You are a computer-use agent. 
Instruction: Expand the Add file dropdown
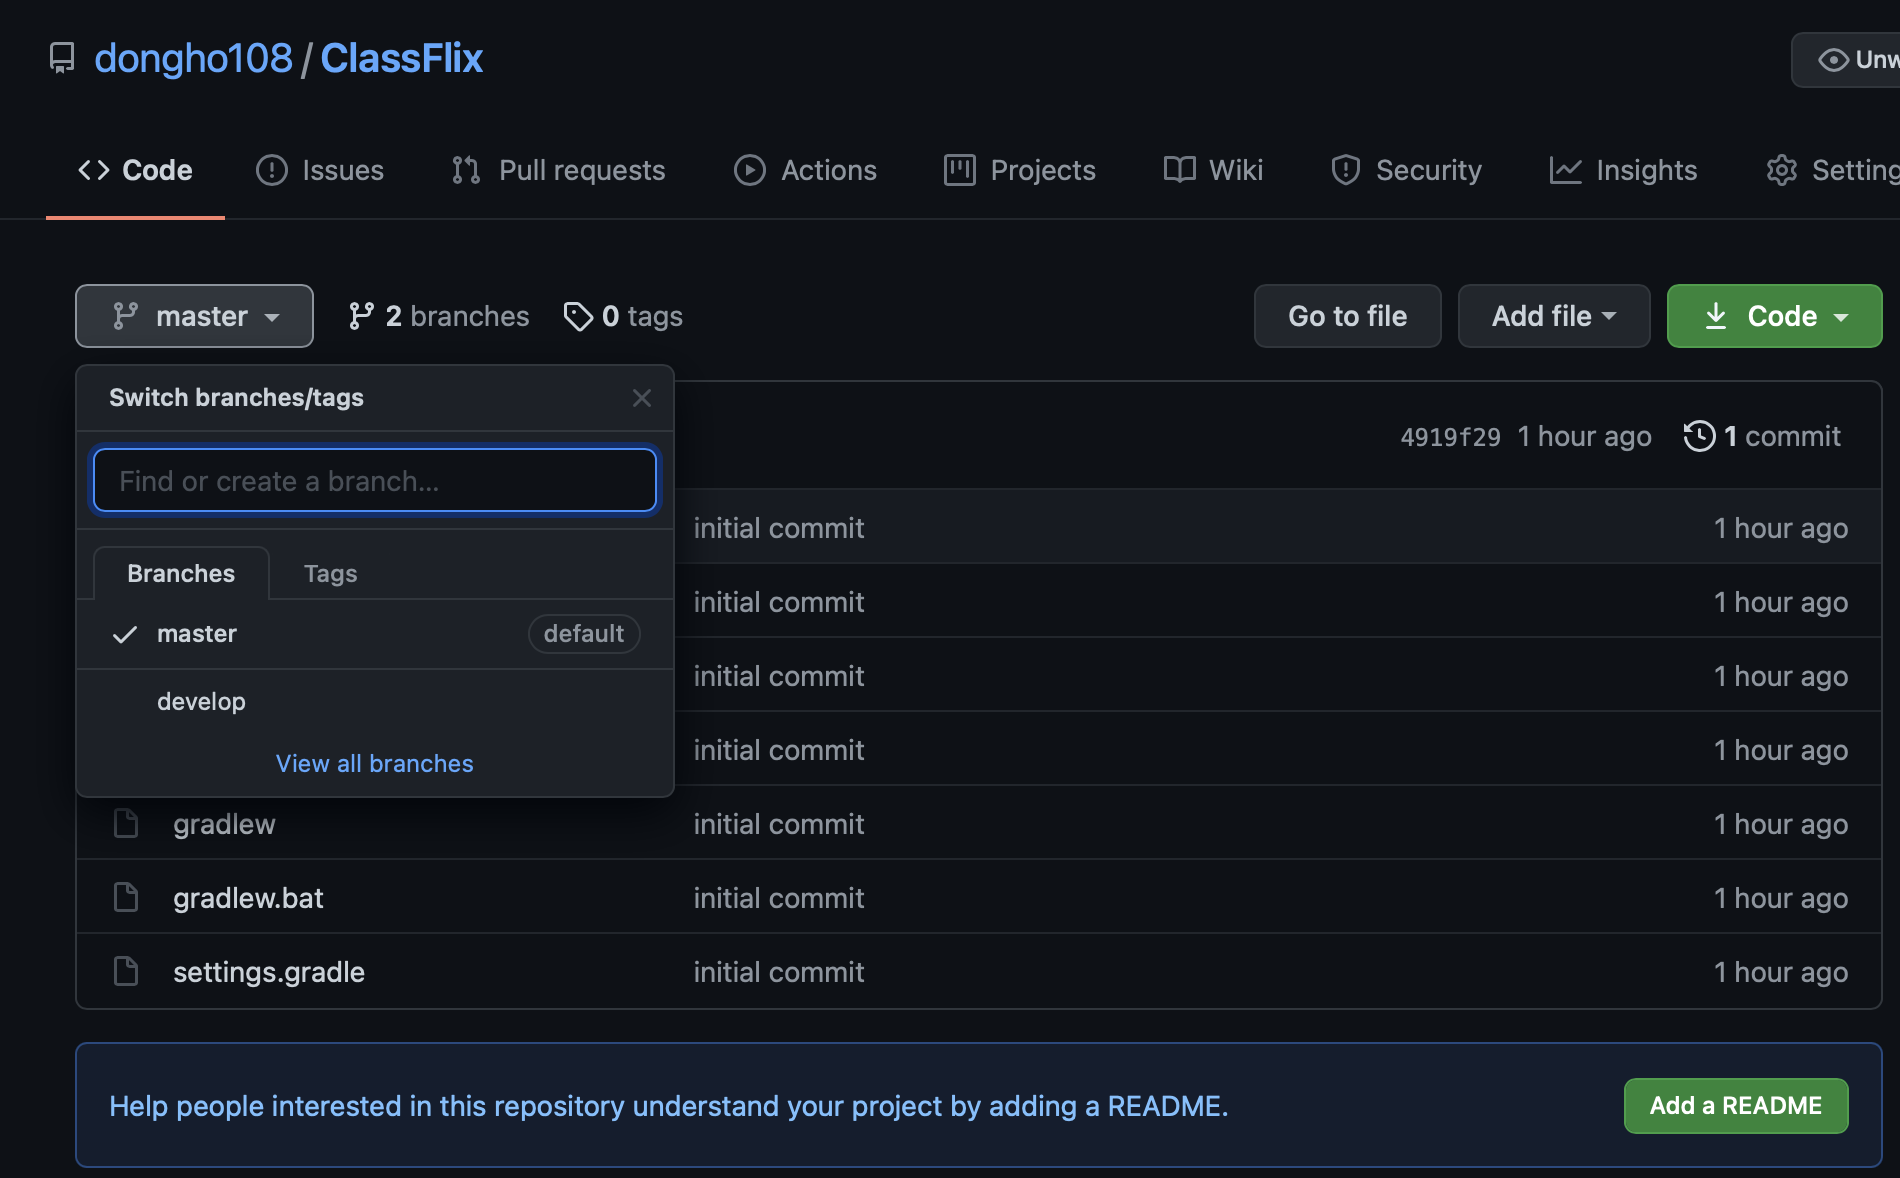click(1554, 316)
